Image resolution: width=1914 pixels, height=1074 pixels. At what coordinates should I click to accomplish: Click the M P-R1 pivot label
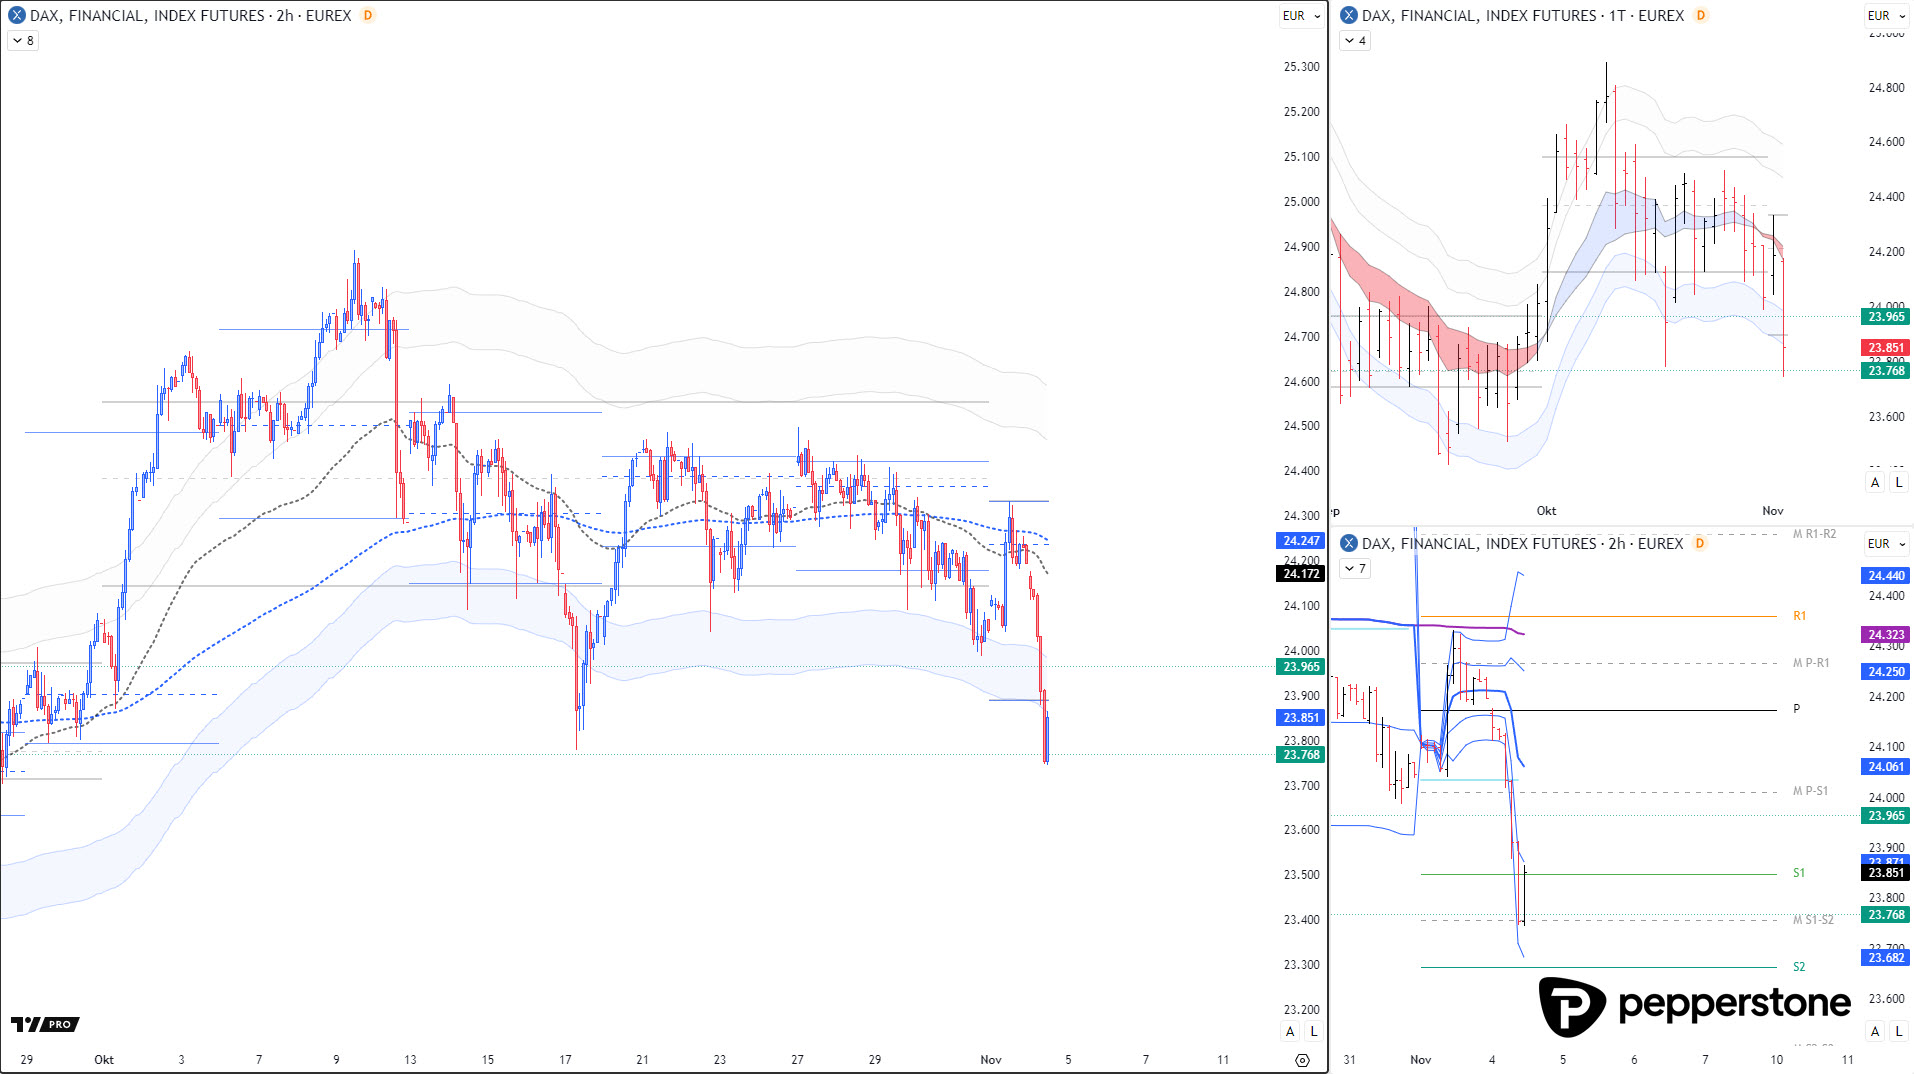(1811, 663)
